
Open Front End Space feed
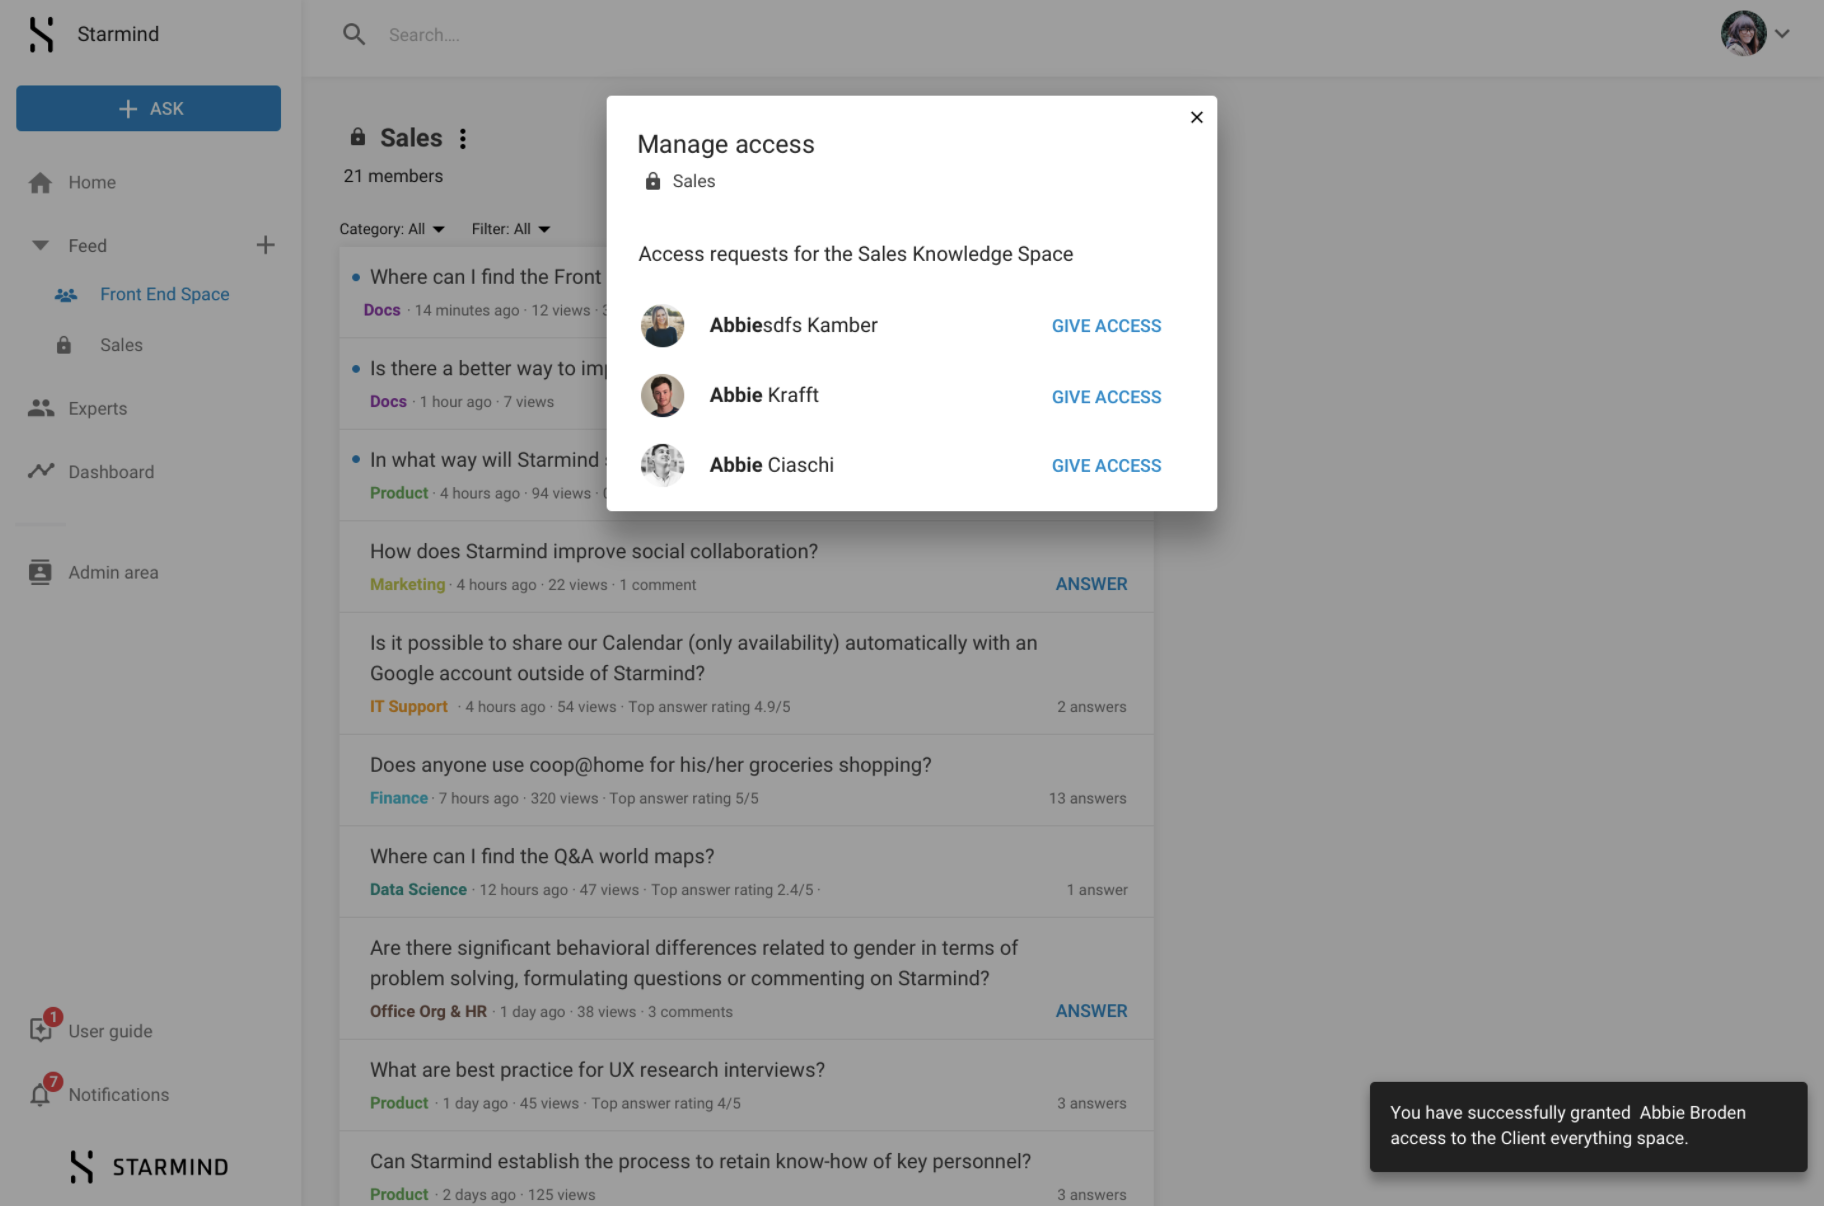pos(165,294)
